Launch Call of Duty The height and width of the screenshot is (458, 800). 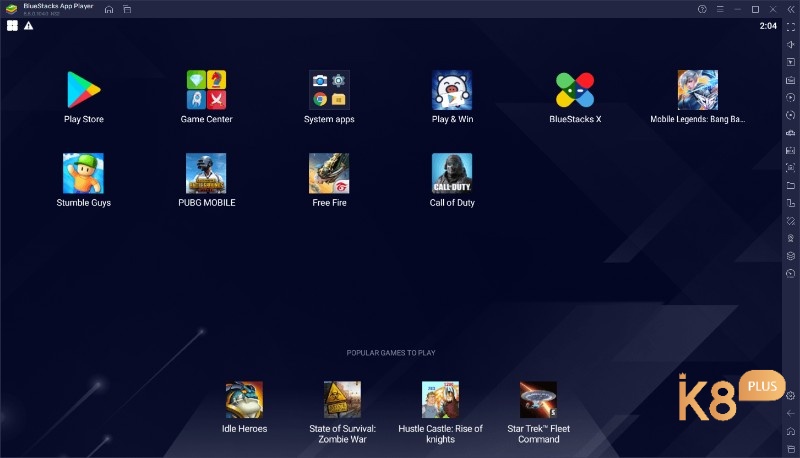[452, 173]
